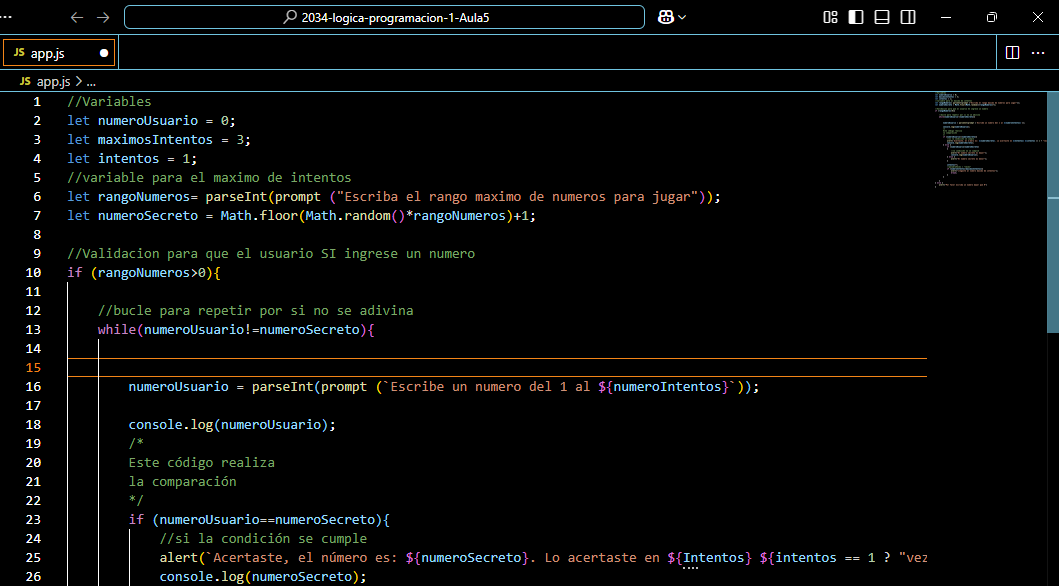
Task: Toggle the secondary side bar
Action: [x=908, y=18]
